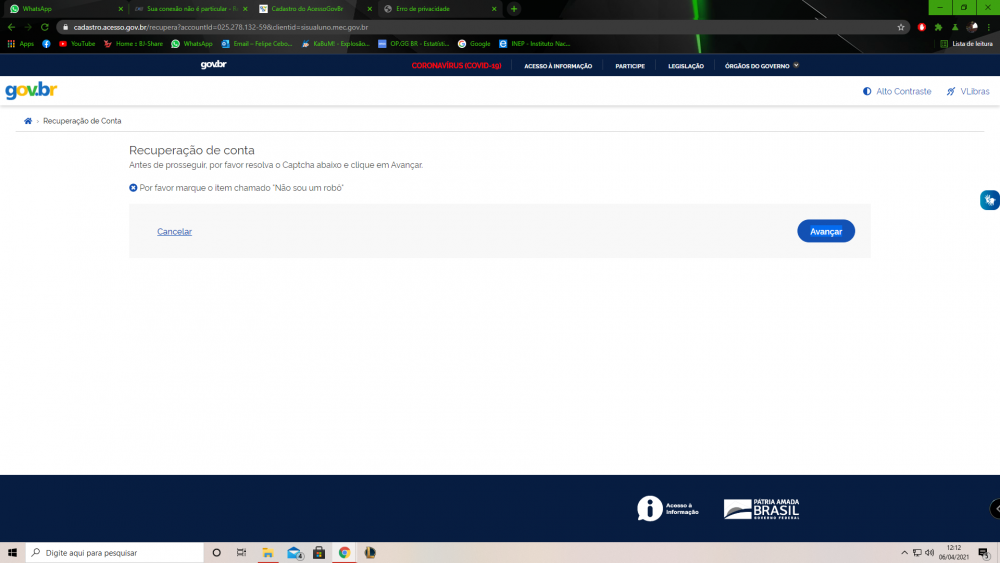Open Task View on the taskbar
Image resolution: width=1000 pixels, height=563 pixels.
[x=241, y=552]
